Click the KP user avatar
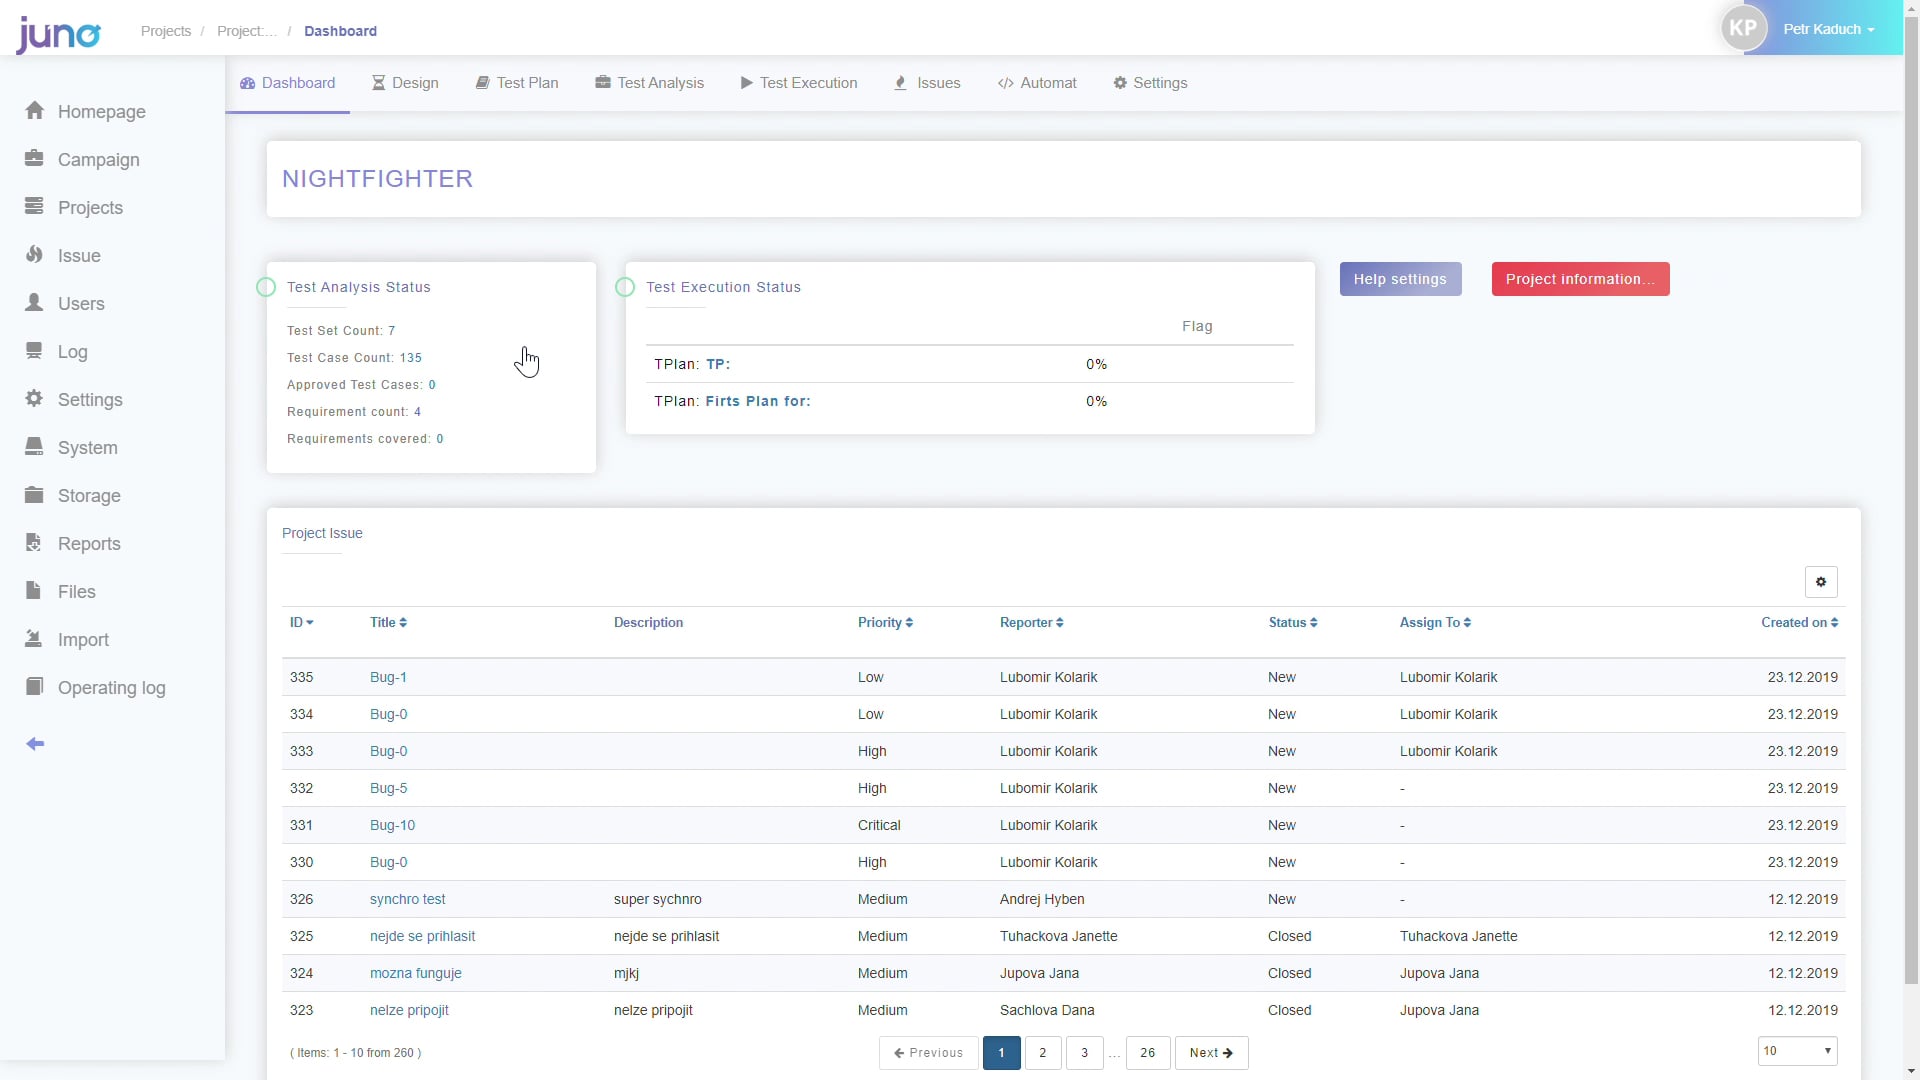The image size is (1920, 1080). [x=1743, y=29]
